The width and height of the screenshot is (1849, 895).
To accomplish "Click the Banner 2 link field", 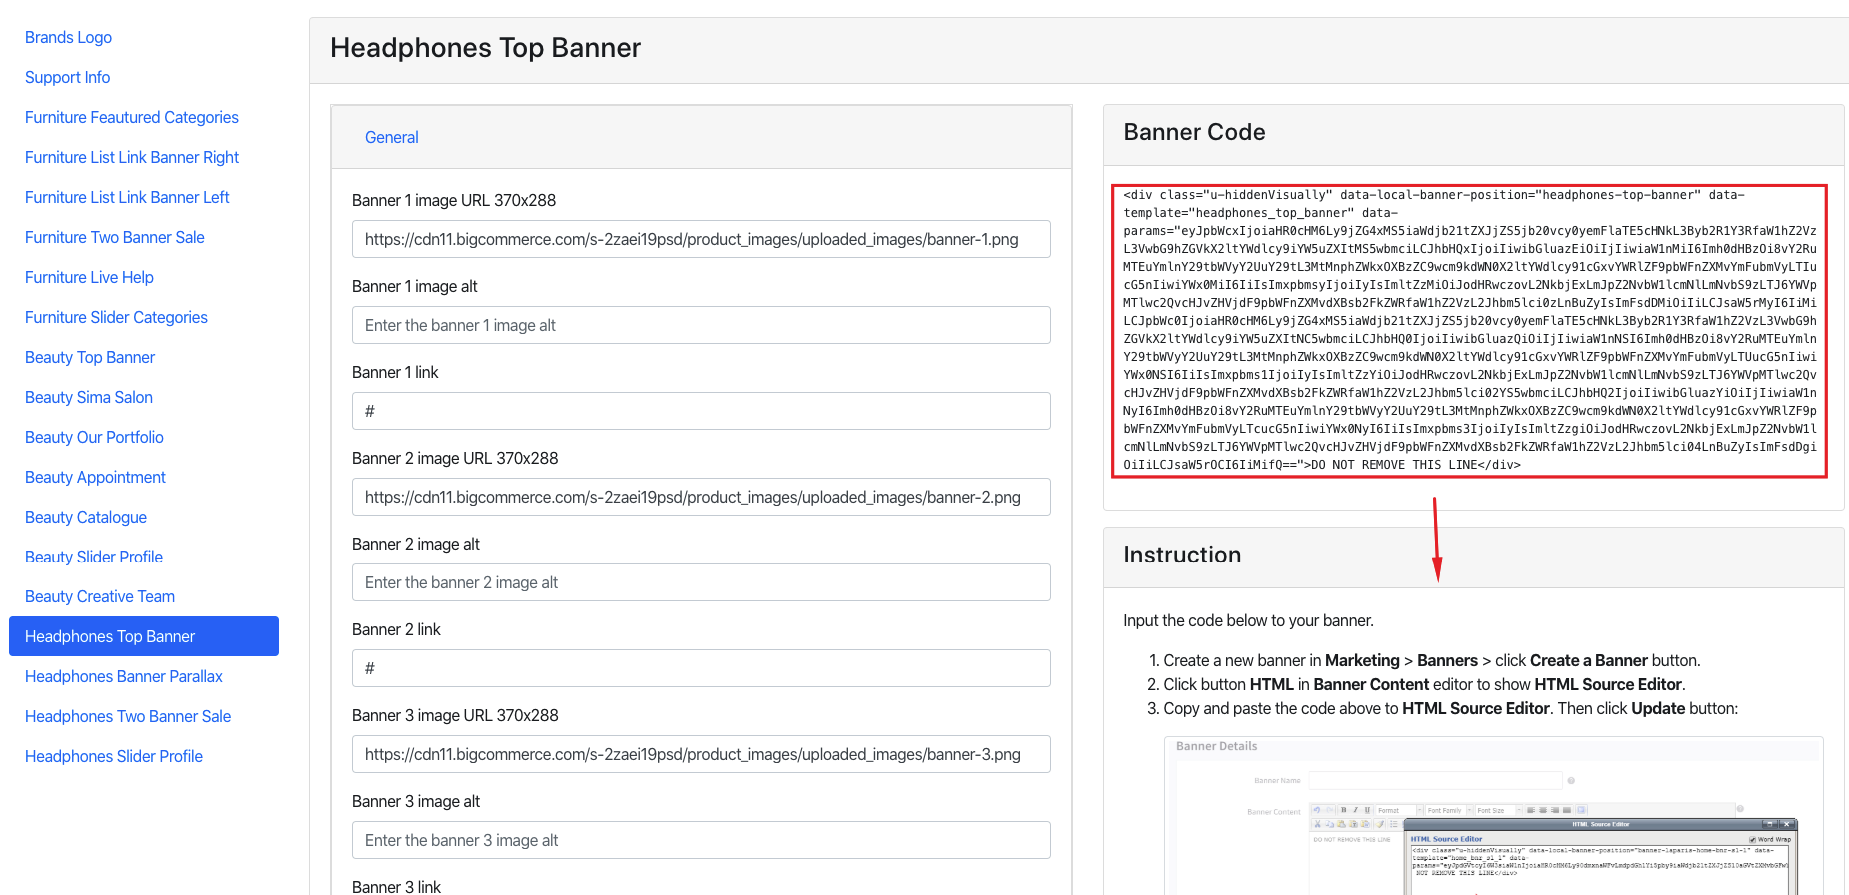I will point(701,668).
